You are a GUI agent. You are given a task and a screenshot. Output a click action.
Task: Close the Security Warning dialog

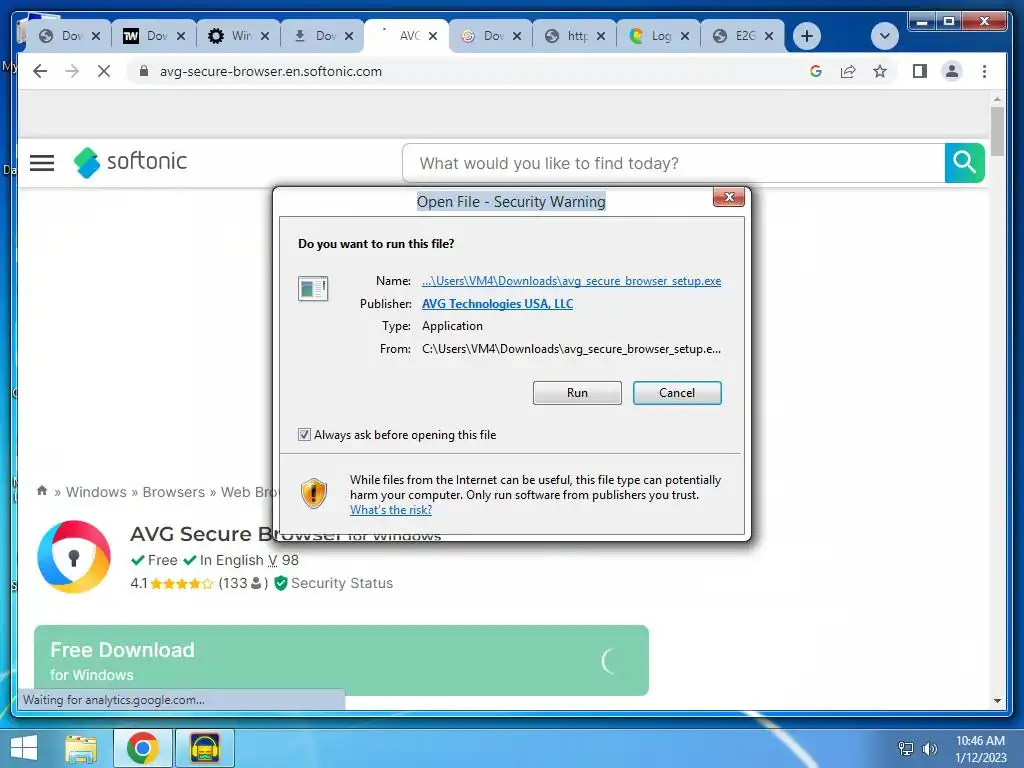729,197
